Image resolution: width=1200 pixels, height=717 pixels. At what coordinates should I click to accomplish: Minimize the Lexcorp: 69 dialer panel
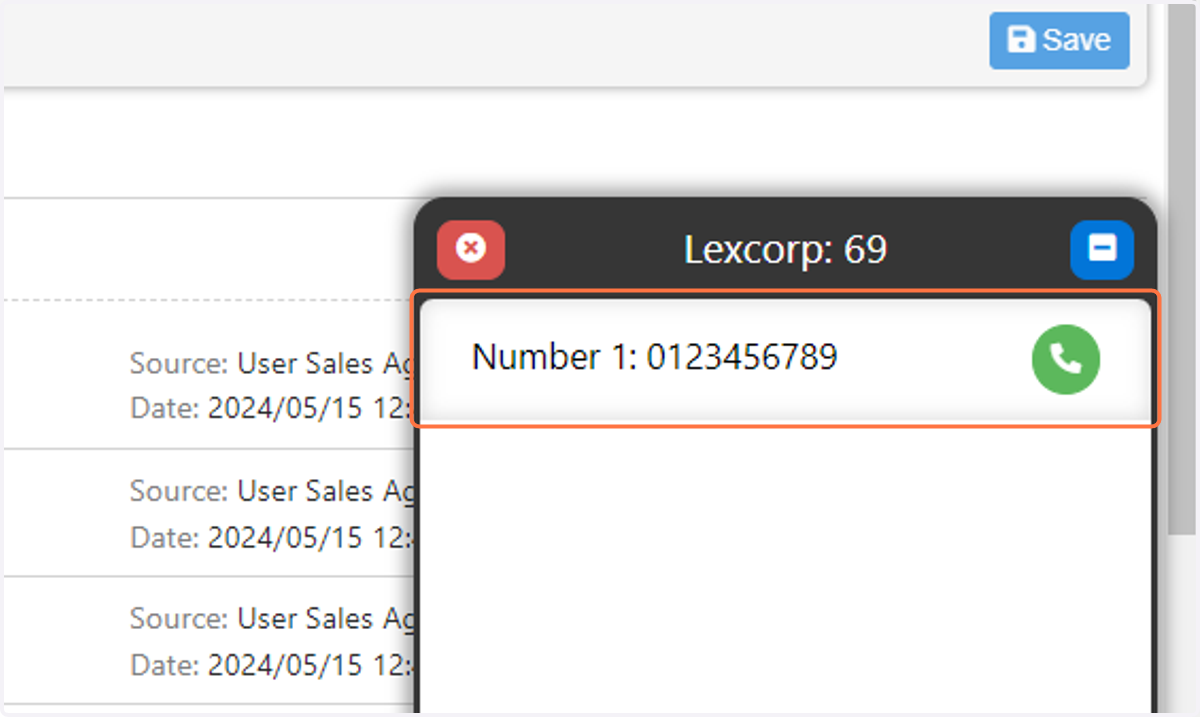(1102, 249)
